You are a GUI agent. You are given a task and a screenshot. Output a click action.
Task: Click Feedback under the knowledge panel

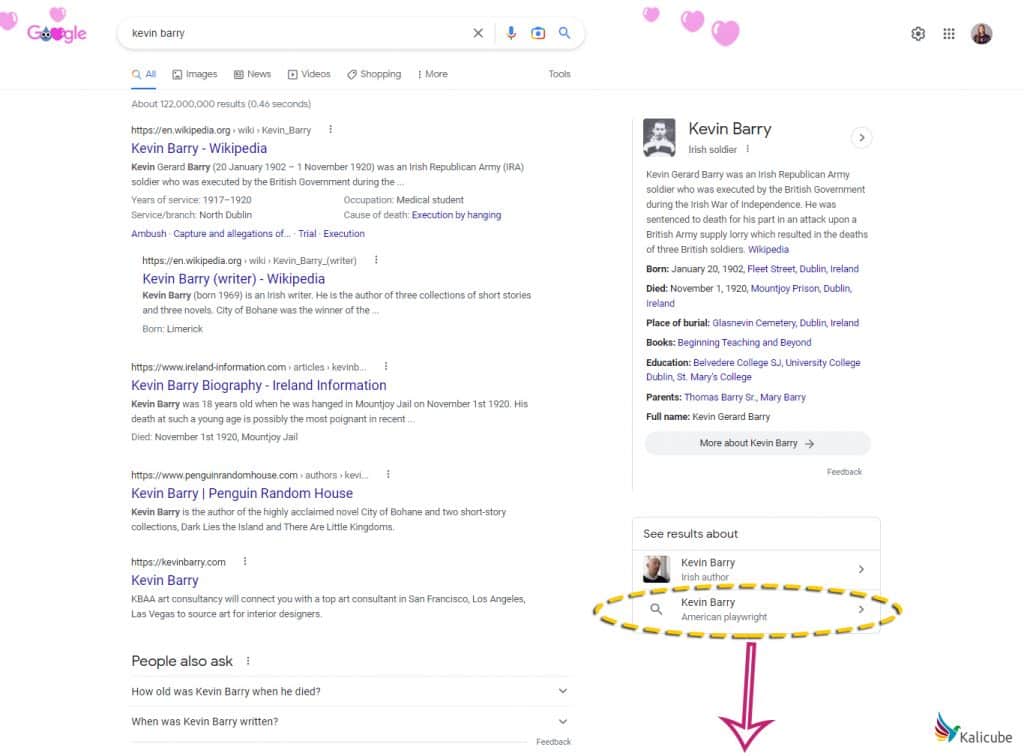845,472
